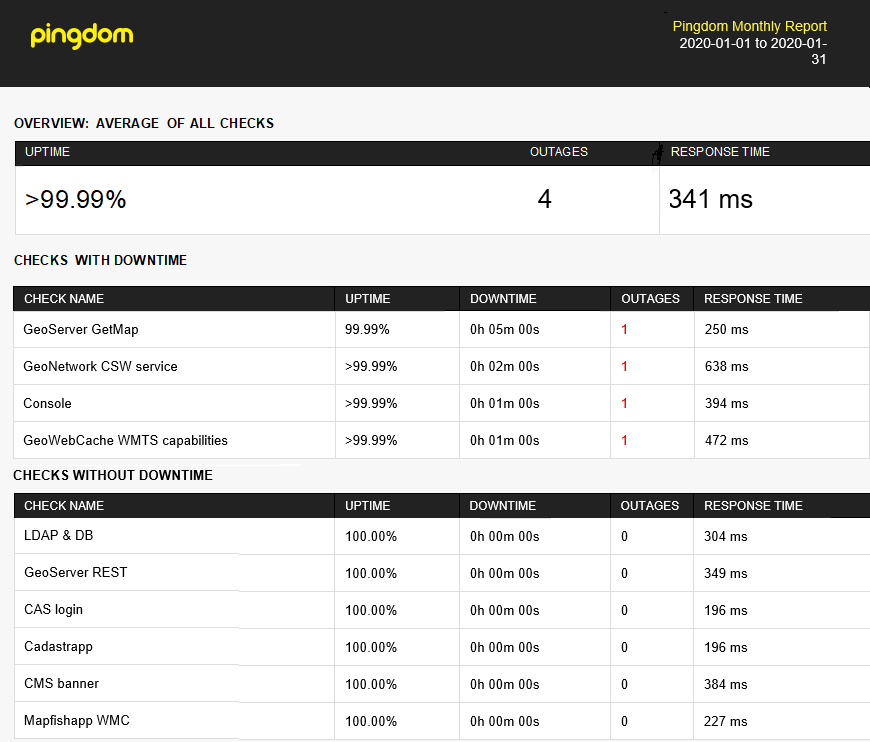The height and width of the screenshot is (742, 870).
Task: Click Mapfishapp WMC response time 227 ms
Action: [726, 721]
